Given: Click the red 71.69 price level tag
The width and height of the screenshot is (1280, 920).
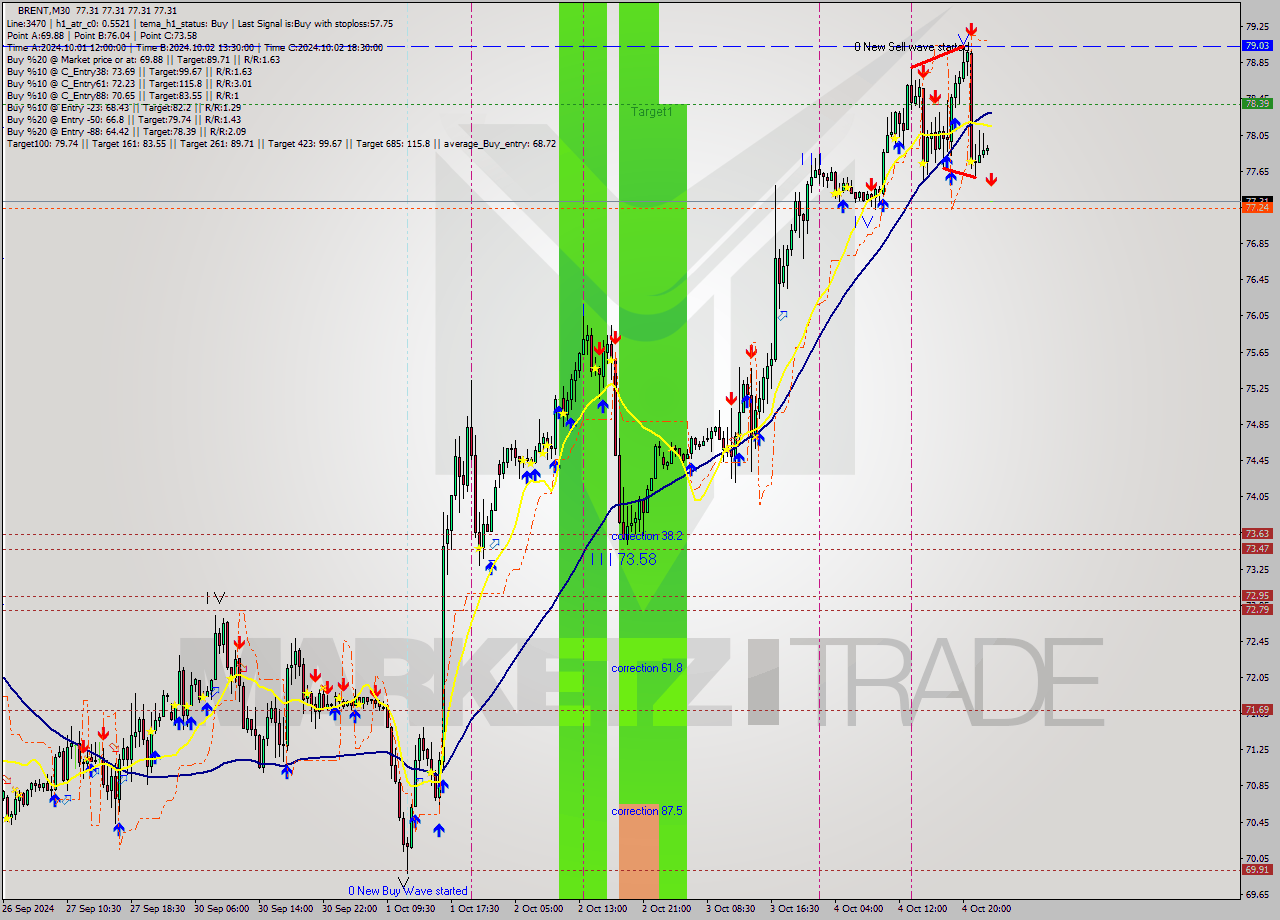Looking at the screenshot, I should [x=1257, y=710].
